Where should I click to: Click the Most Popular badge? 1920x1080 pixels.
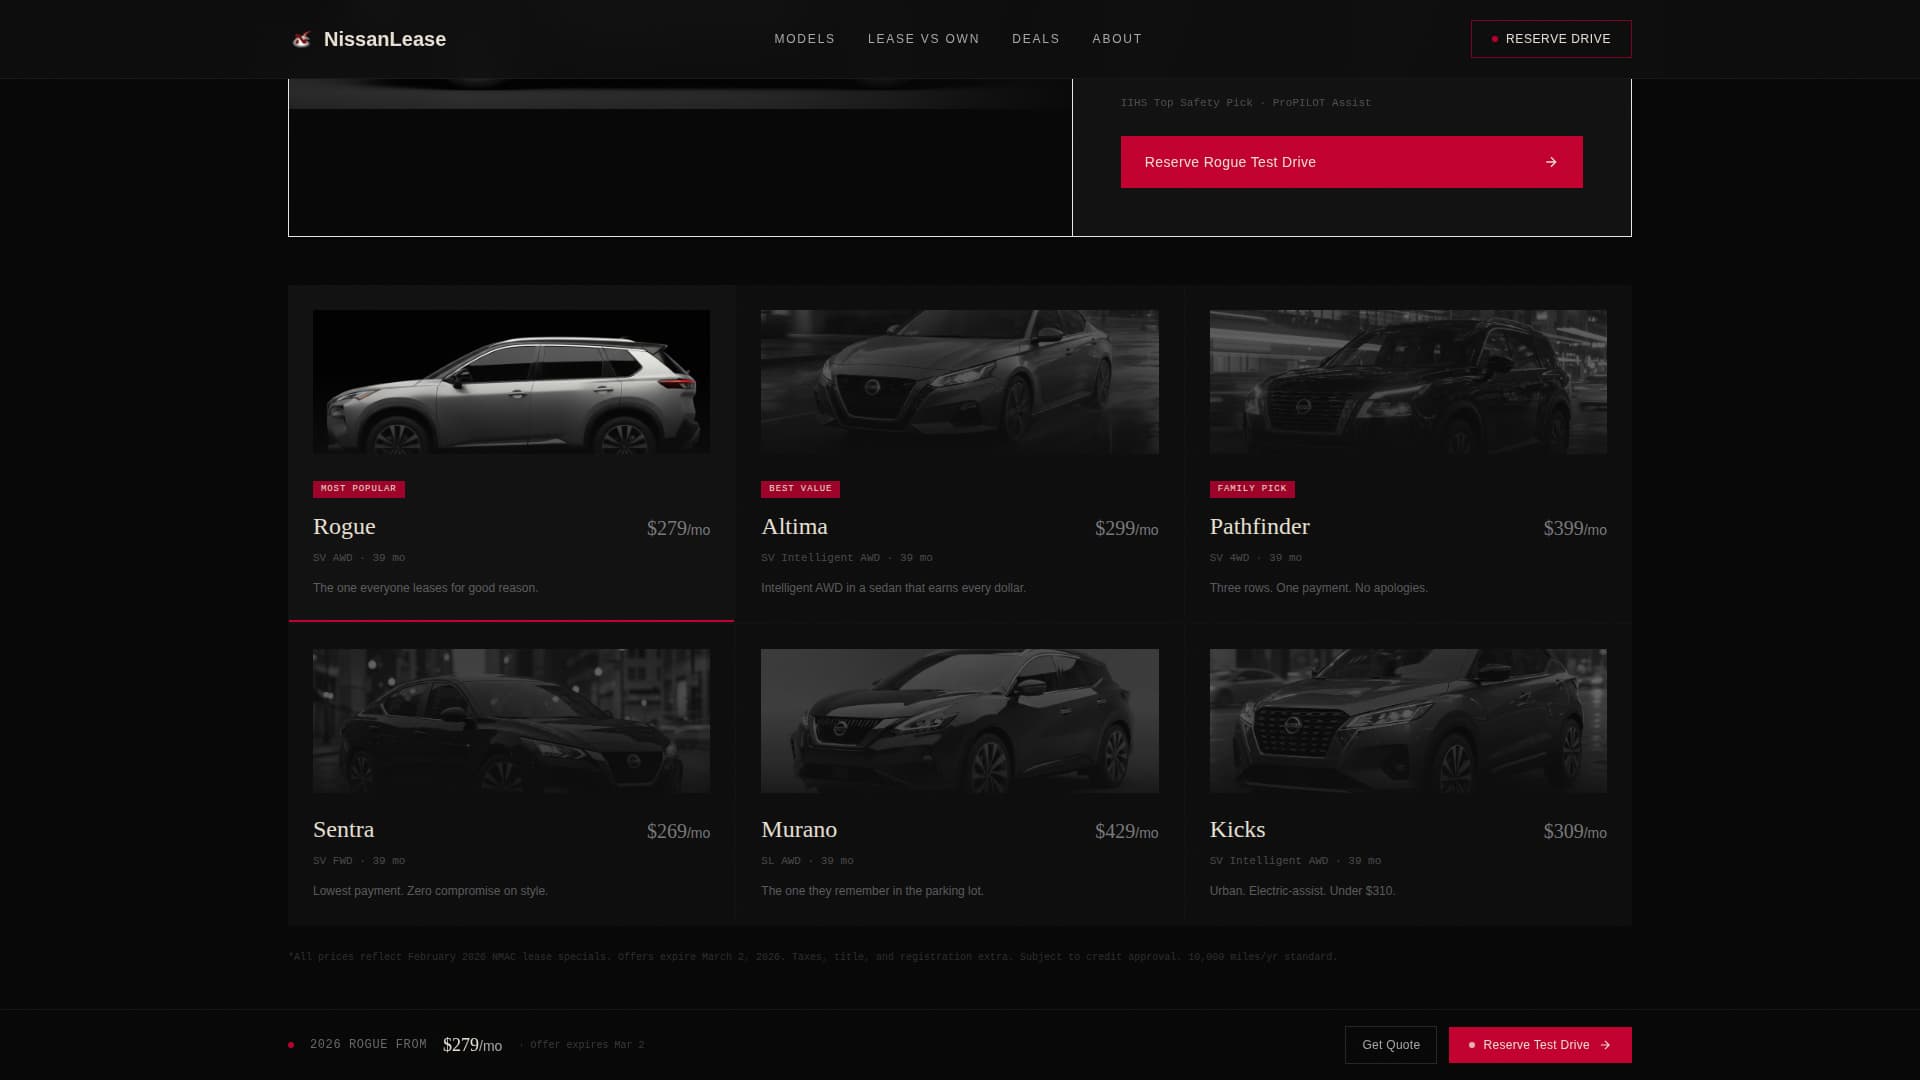pos(358,489)
